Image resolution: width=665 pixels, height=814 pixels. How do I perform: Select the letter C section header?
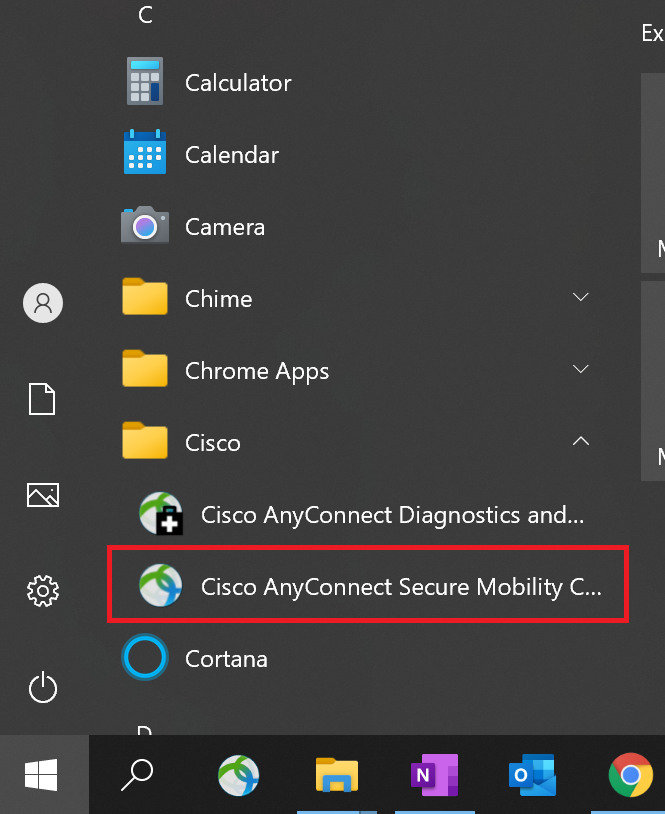click(145, 15)
